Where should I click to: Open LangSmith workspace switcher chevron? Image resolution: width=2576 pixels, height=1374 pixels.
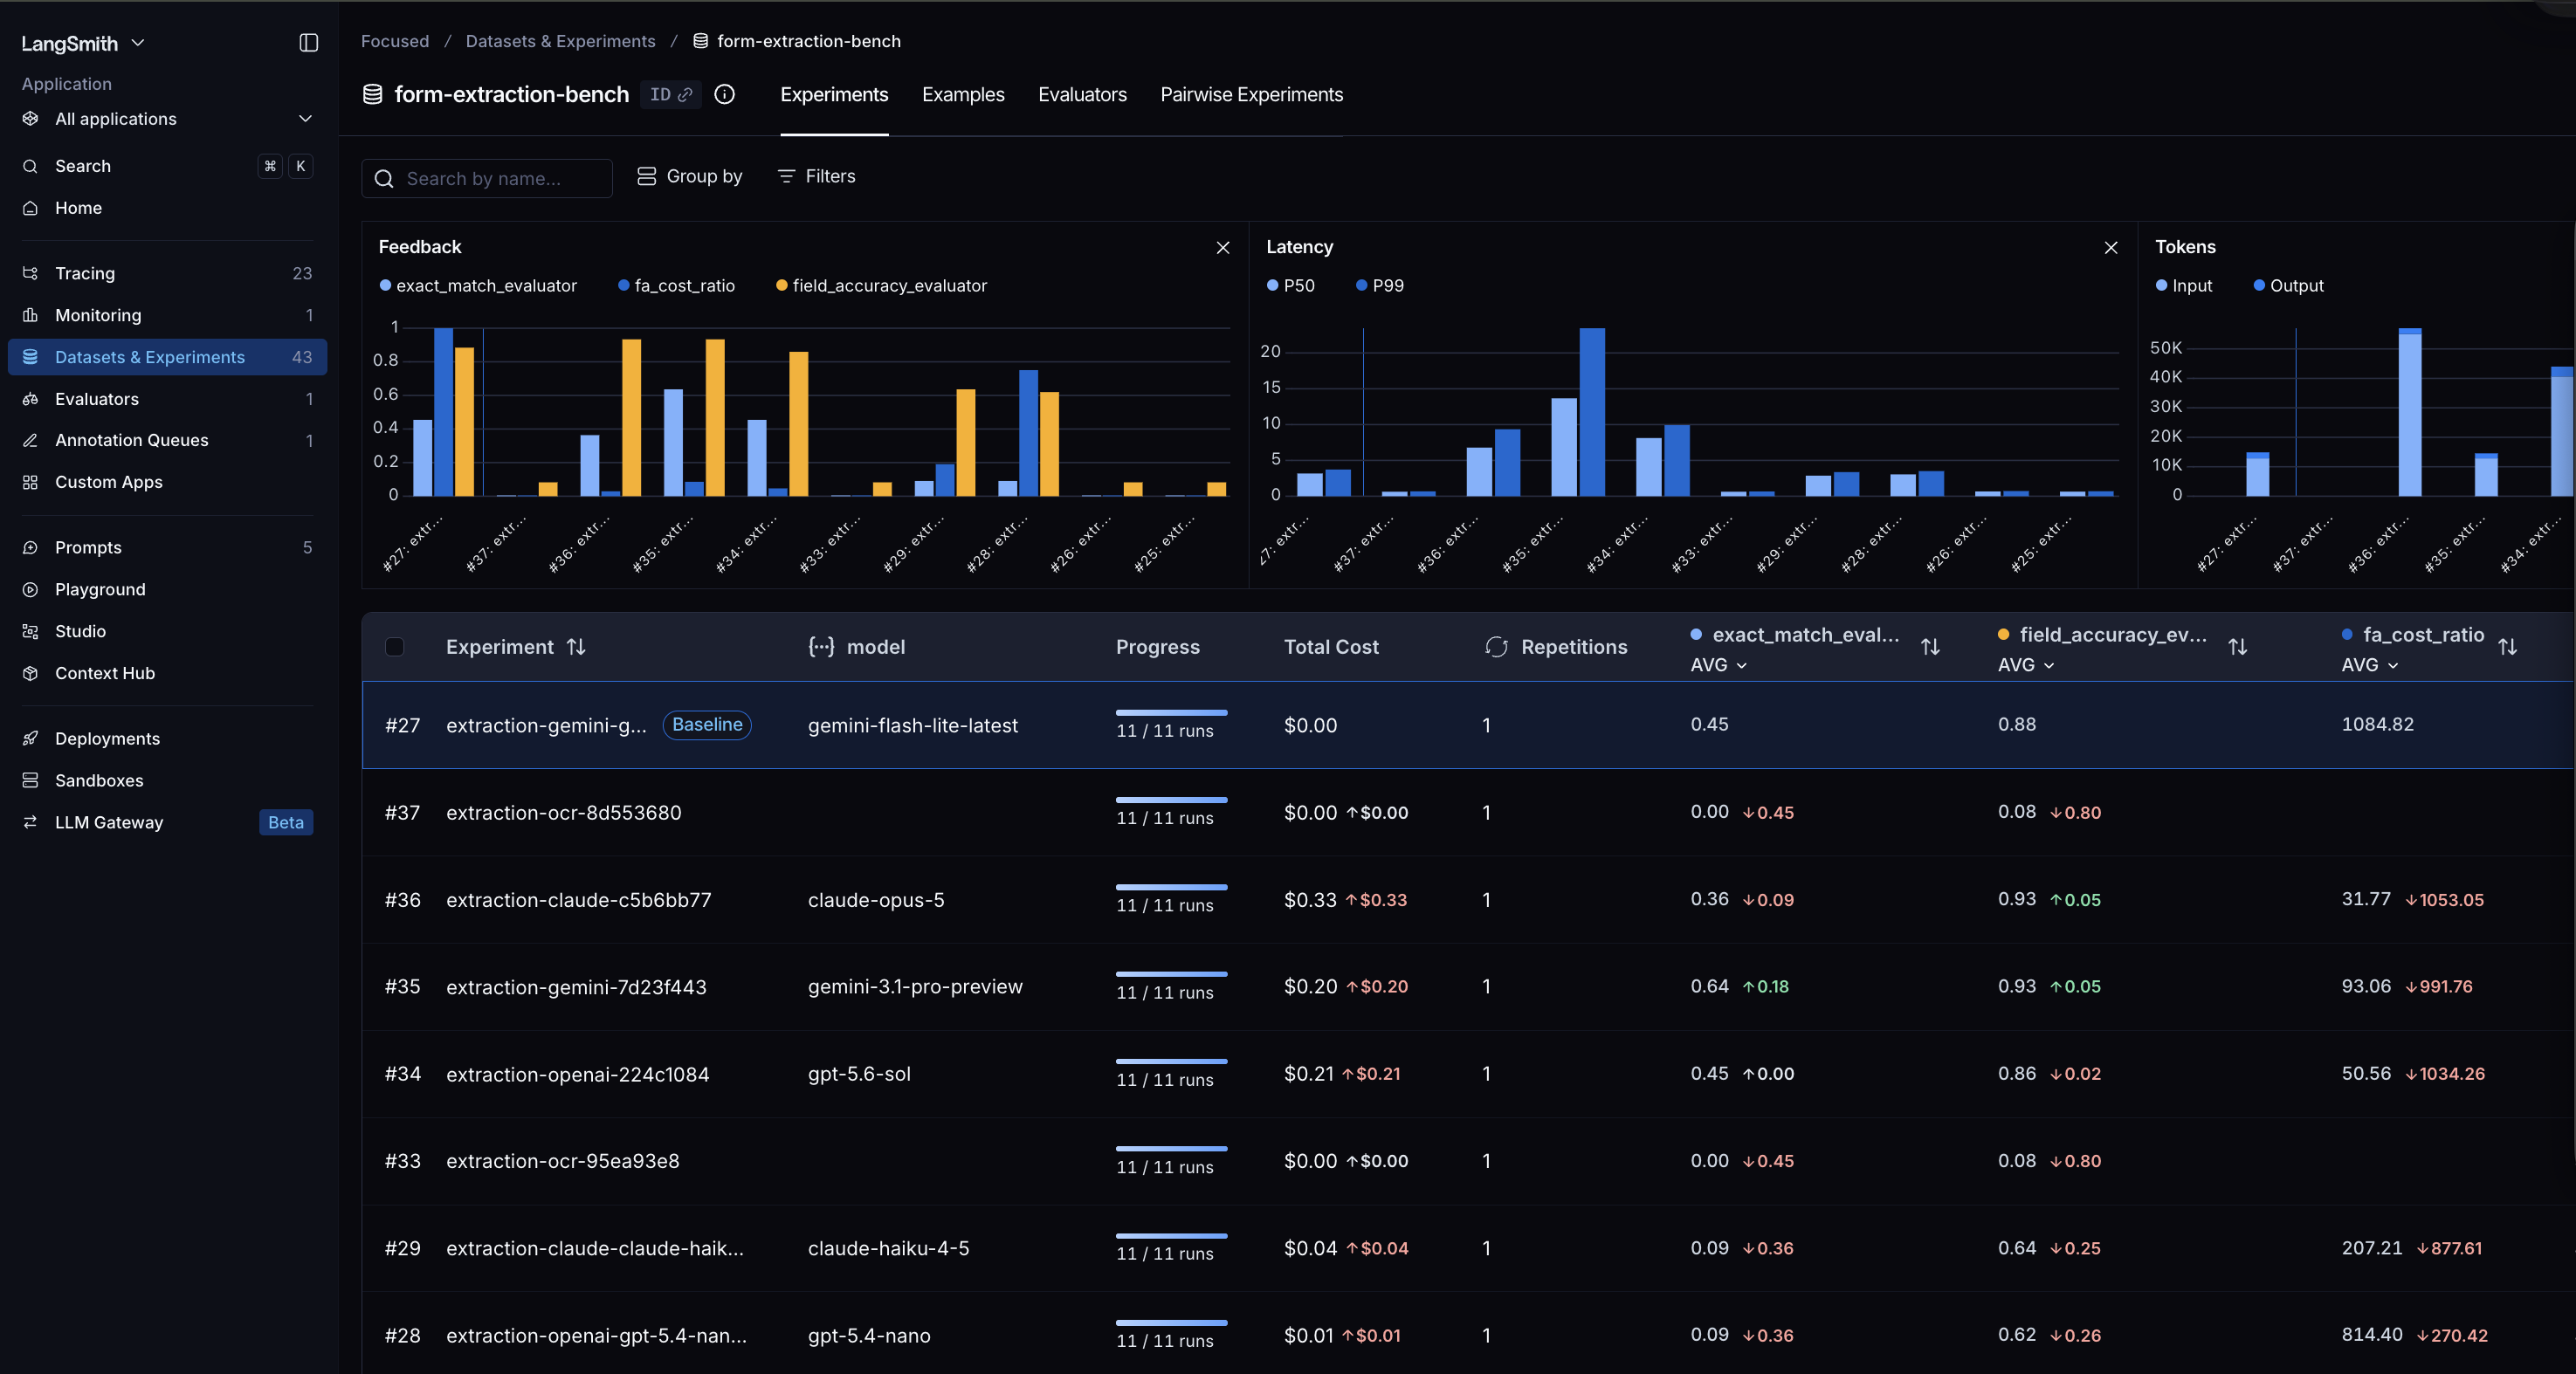coord(138,43)
